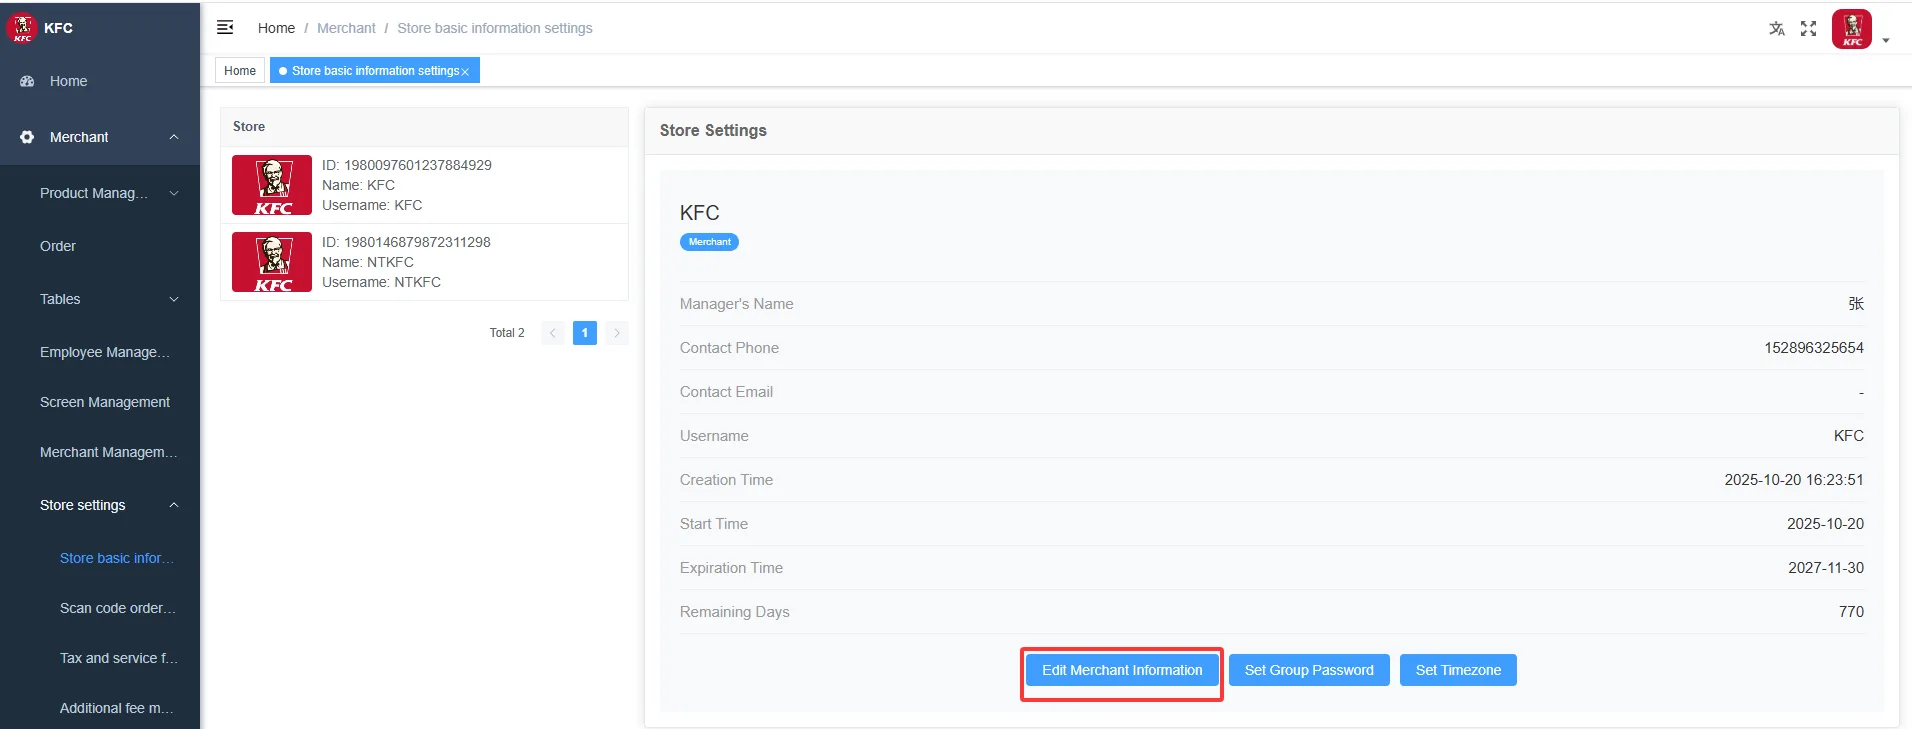Screen dimensions: 1912x729
Task: Click remaining days value 770
Action: (1851, 612)
